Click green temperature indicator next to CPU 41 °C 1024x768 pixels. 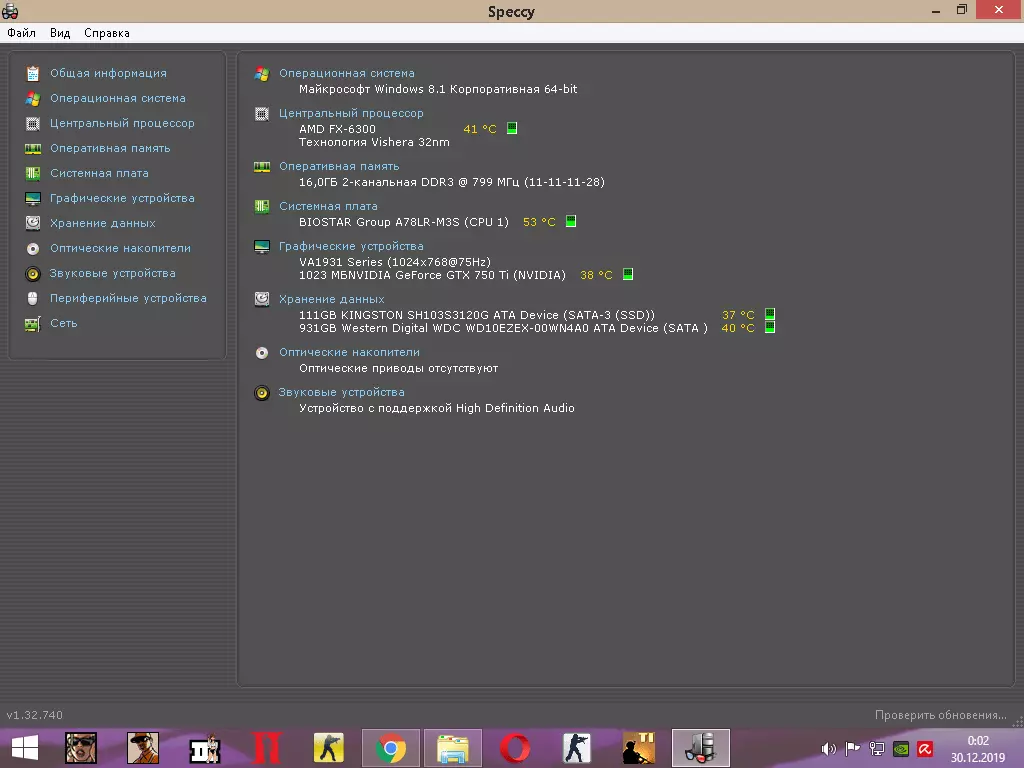coord(512,129)
